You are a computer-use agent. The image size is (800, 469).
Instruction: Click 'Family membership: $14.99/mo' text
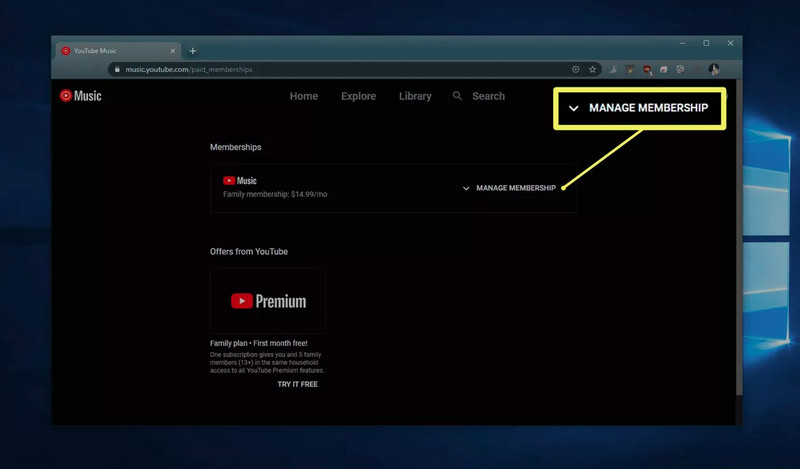coord(275,194)
